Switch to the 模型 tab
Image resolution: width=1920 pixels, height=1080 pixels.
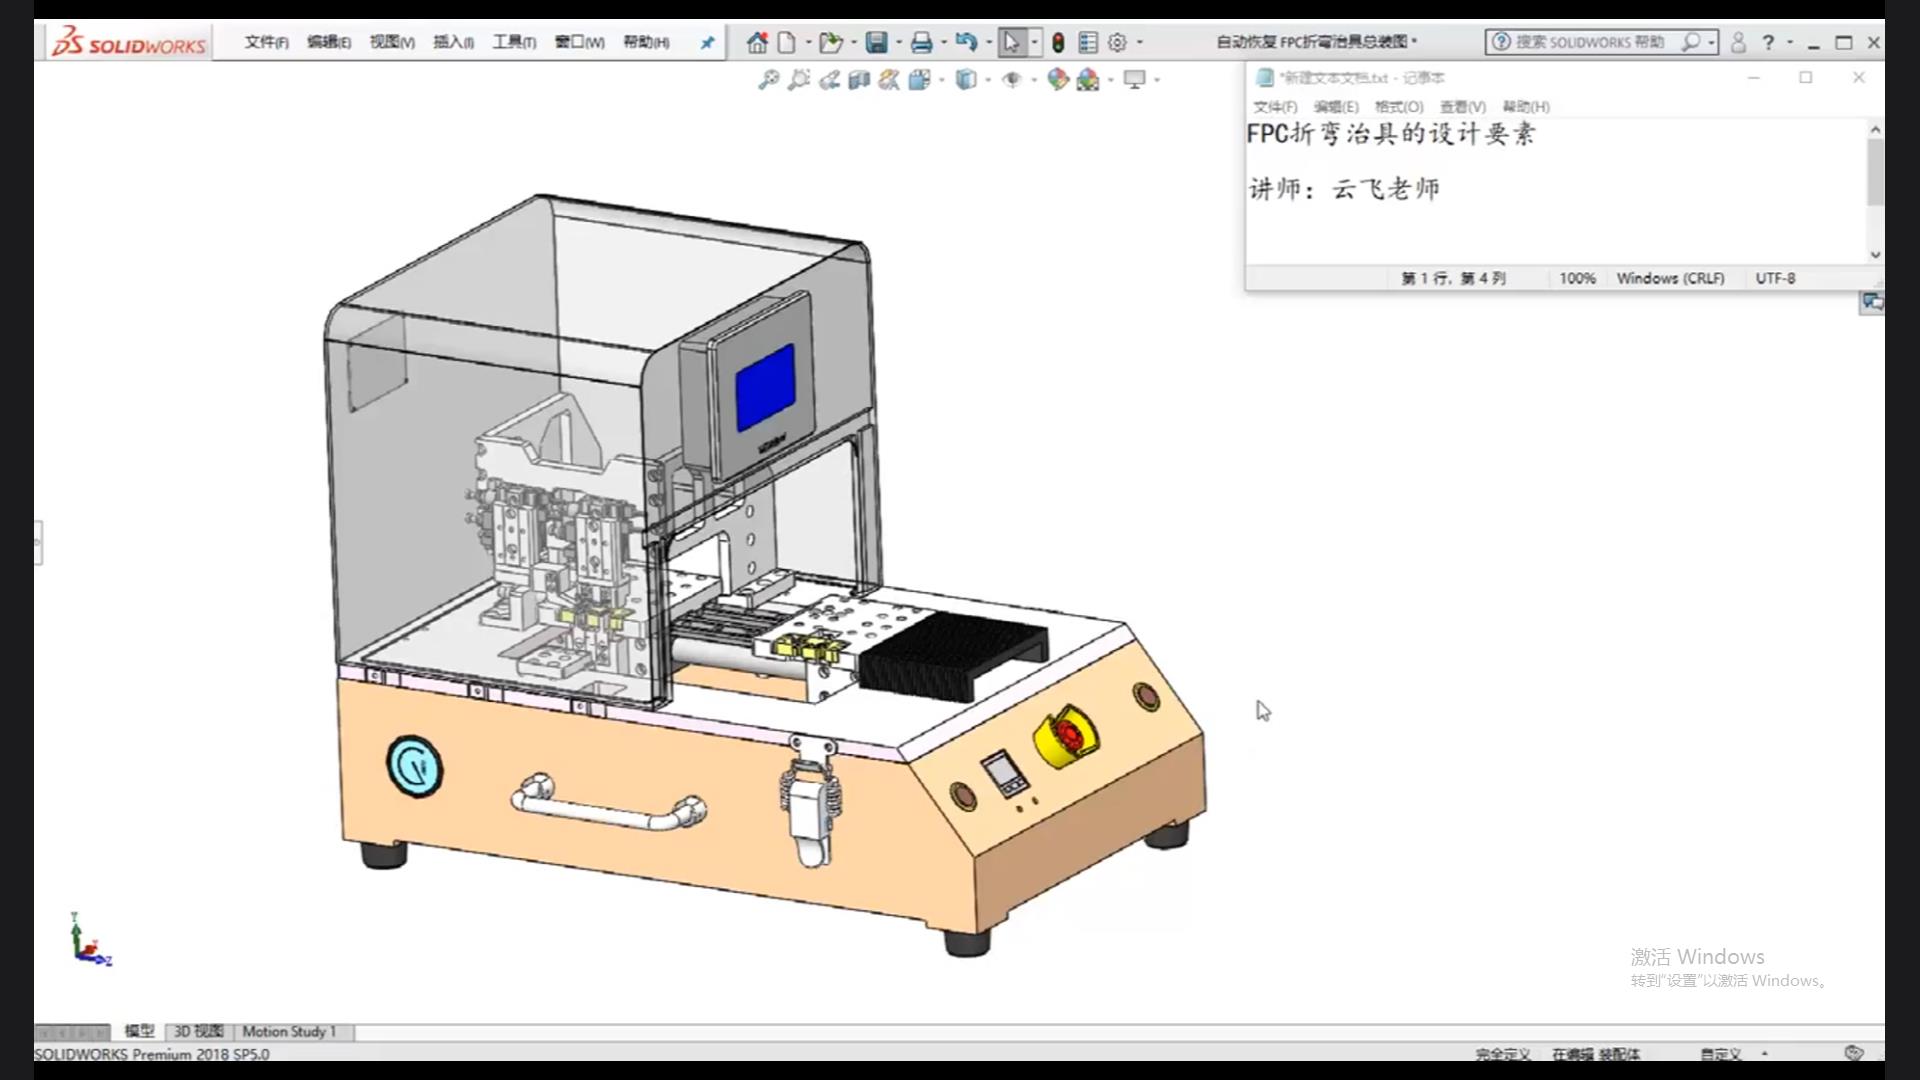point(139,1031)
